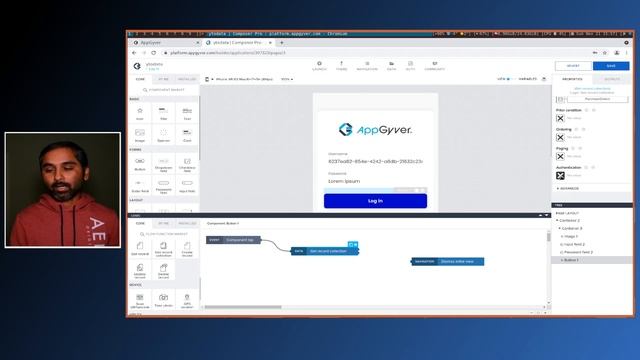Open the canvas zoom percentage dropdown
The height and width of the screenshot is (360, 640).
(287, 79)
